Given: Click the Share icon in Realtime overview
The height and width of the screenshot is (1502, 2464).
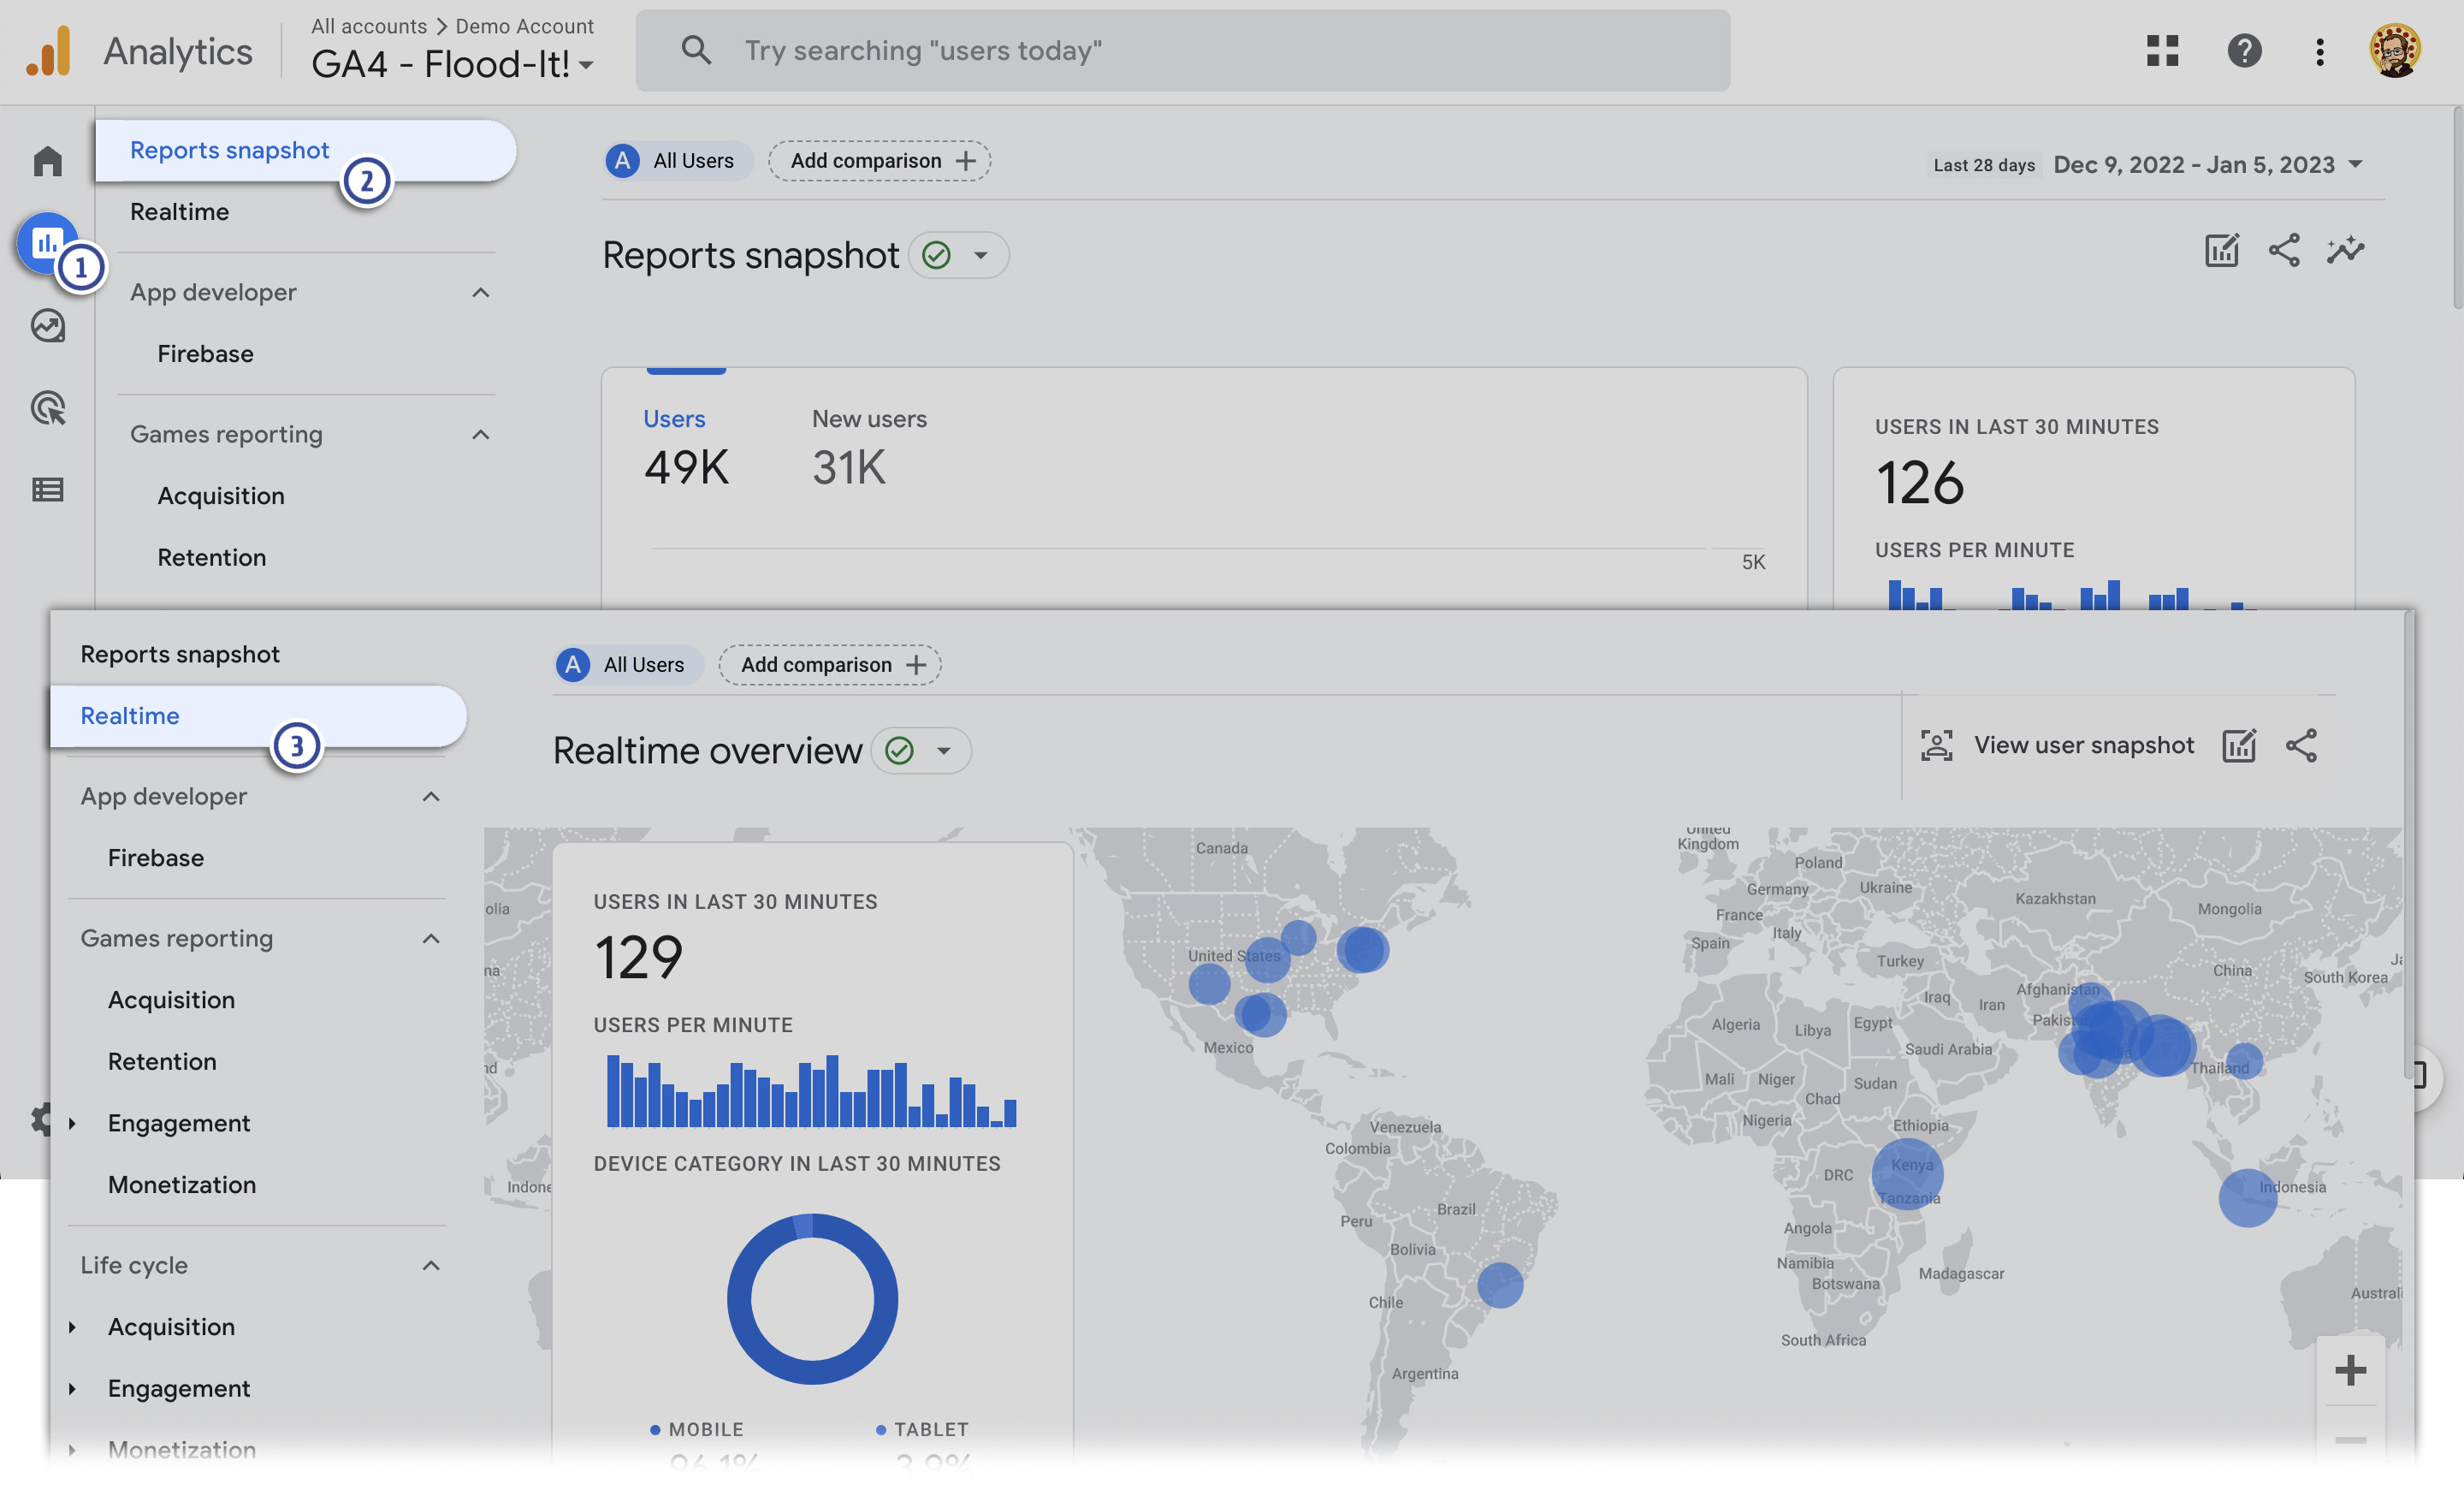Looking at the screenshot, I should pos(2301,745).
